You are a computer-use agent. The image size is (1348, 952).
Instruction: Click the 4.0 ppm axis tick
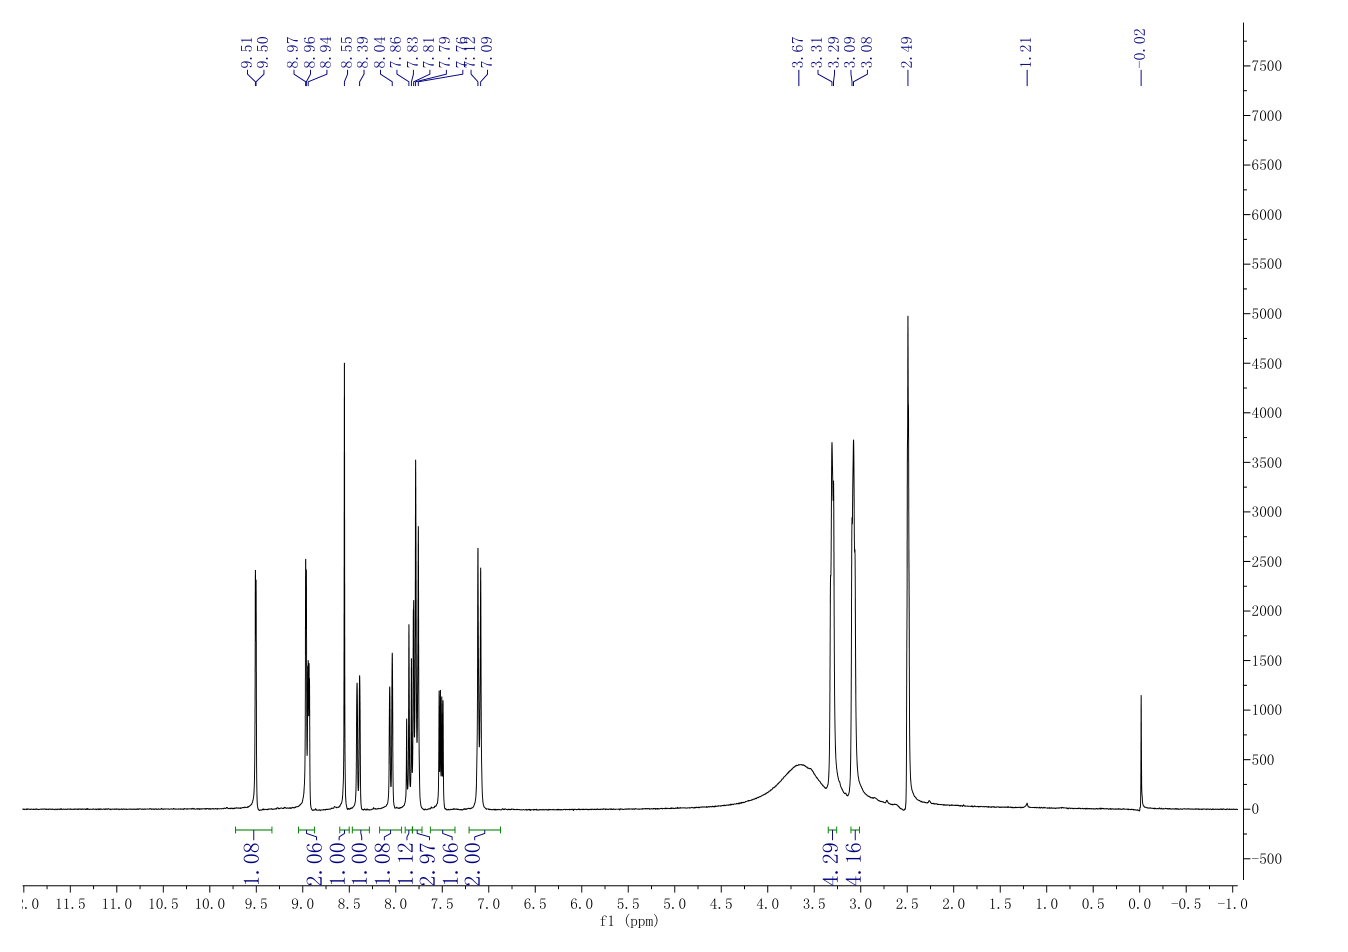pyautogui.click(x=768, y=904)
